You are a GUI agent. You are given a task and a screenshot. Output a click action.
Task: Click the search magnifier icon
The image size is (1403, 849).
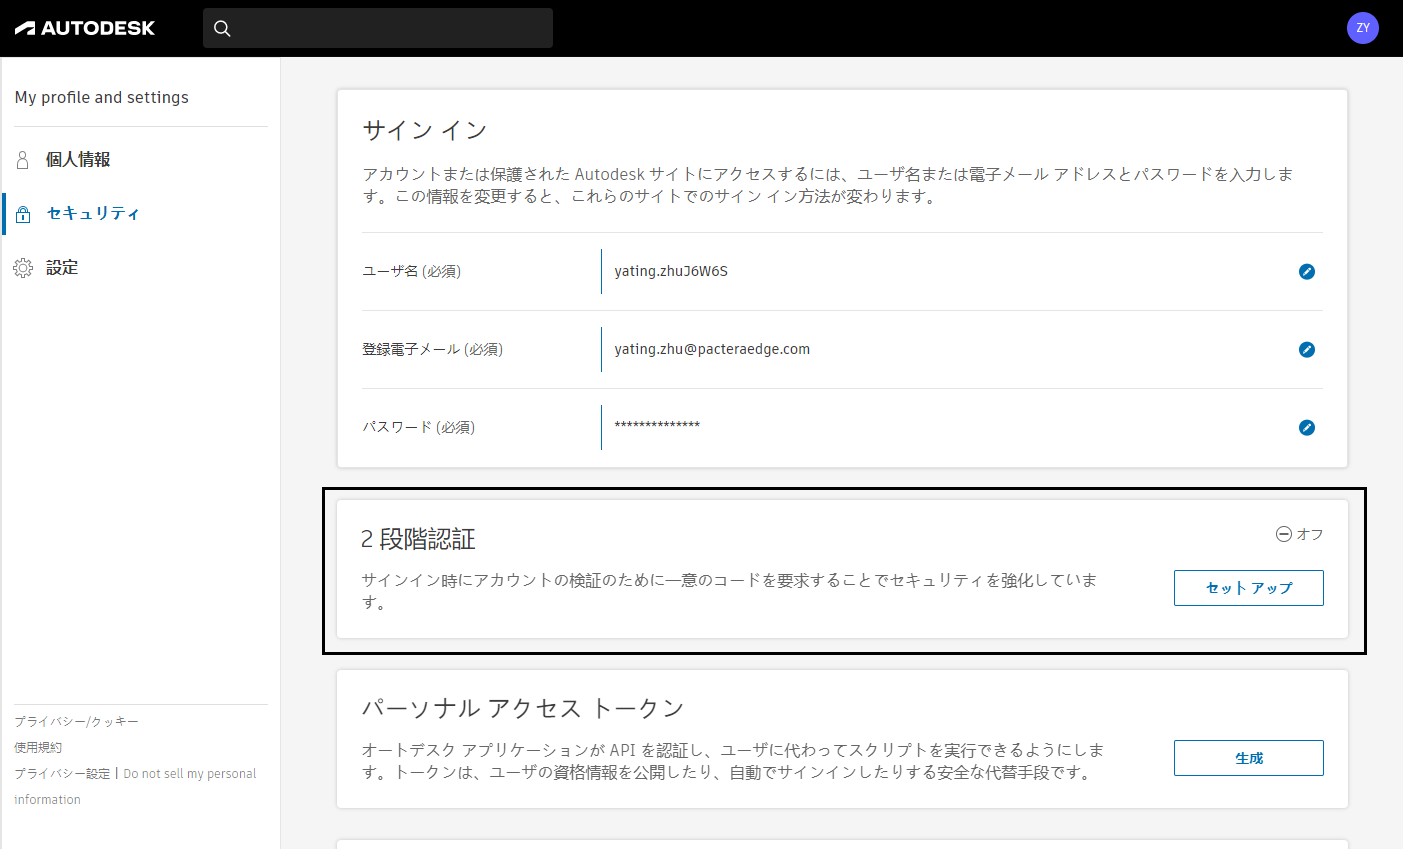(x=222, y=28)
